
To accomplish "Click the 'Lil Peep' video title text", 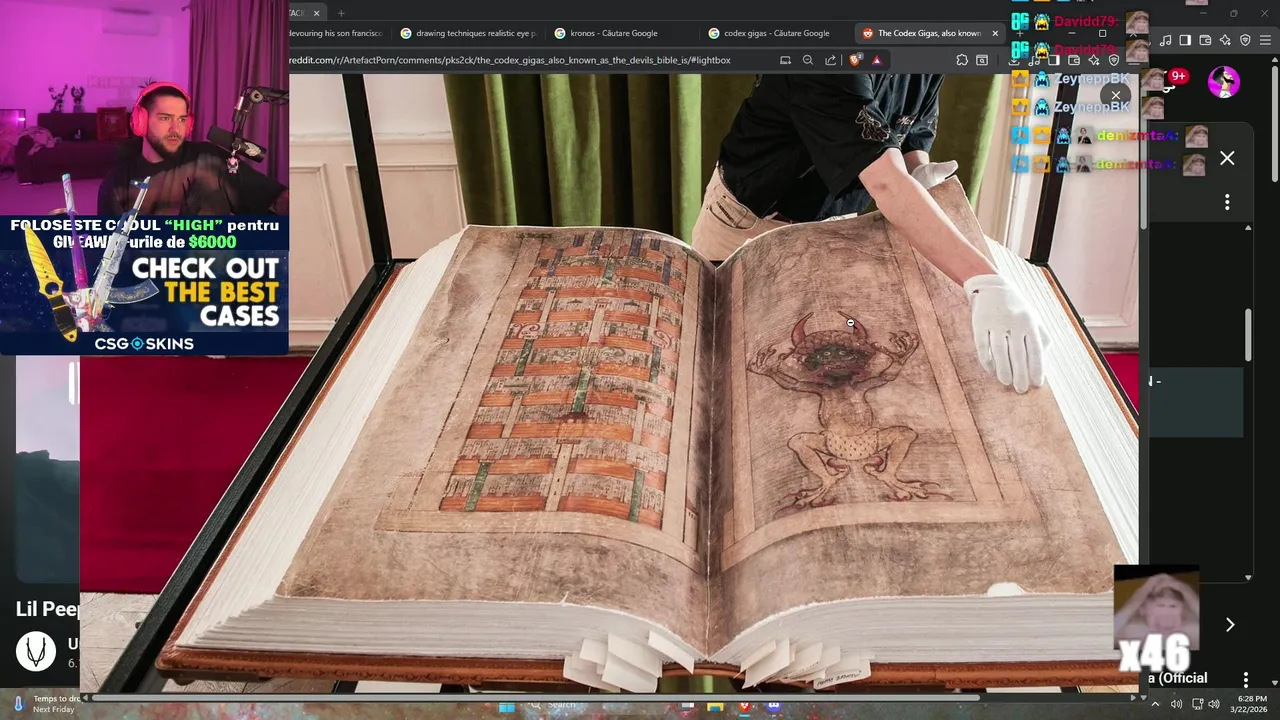I will 48,608.
